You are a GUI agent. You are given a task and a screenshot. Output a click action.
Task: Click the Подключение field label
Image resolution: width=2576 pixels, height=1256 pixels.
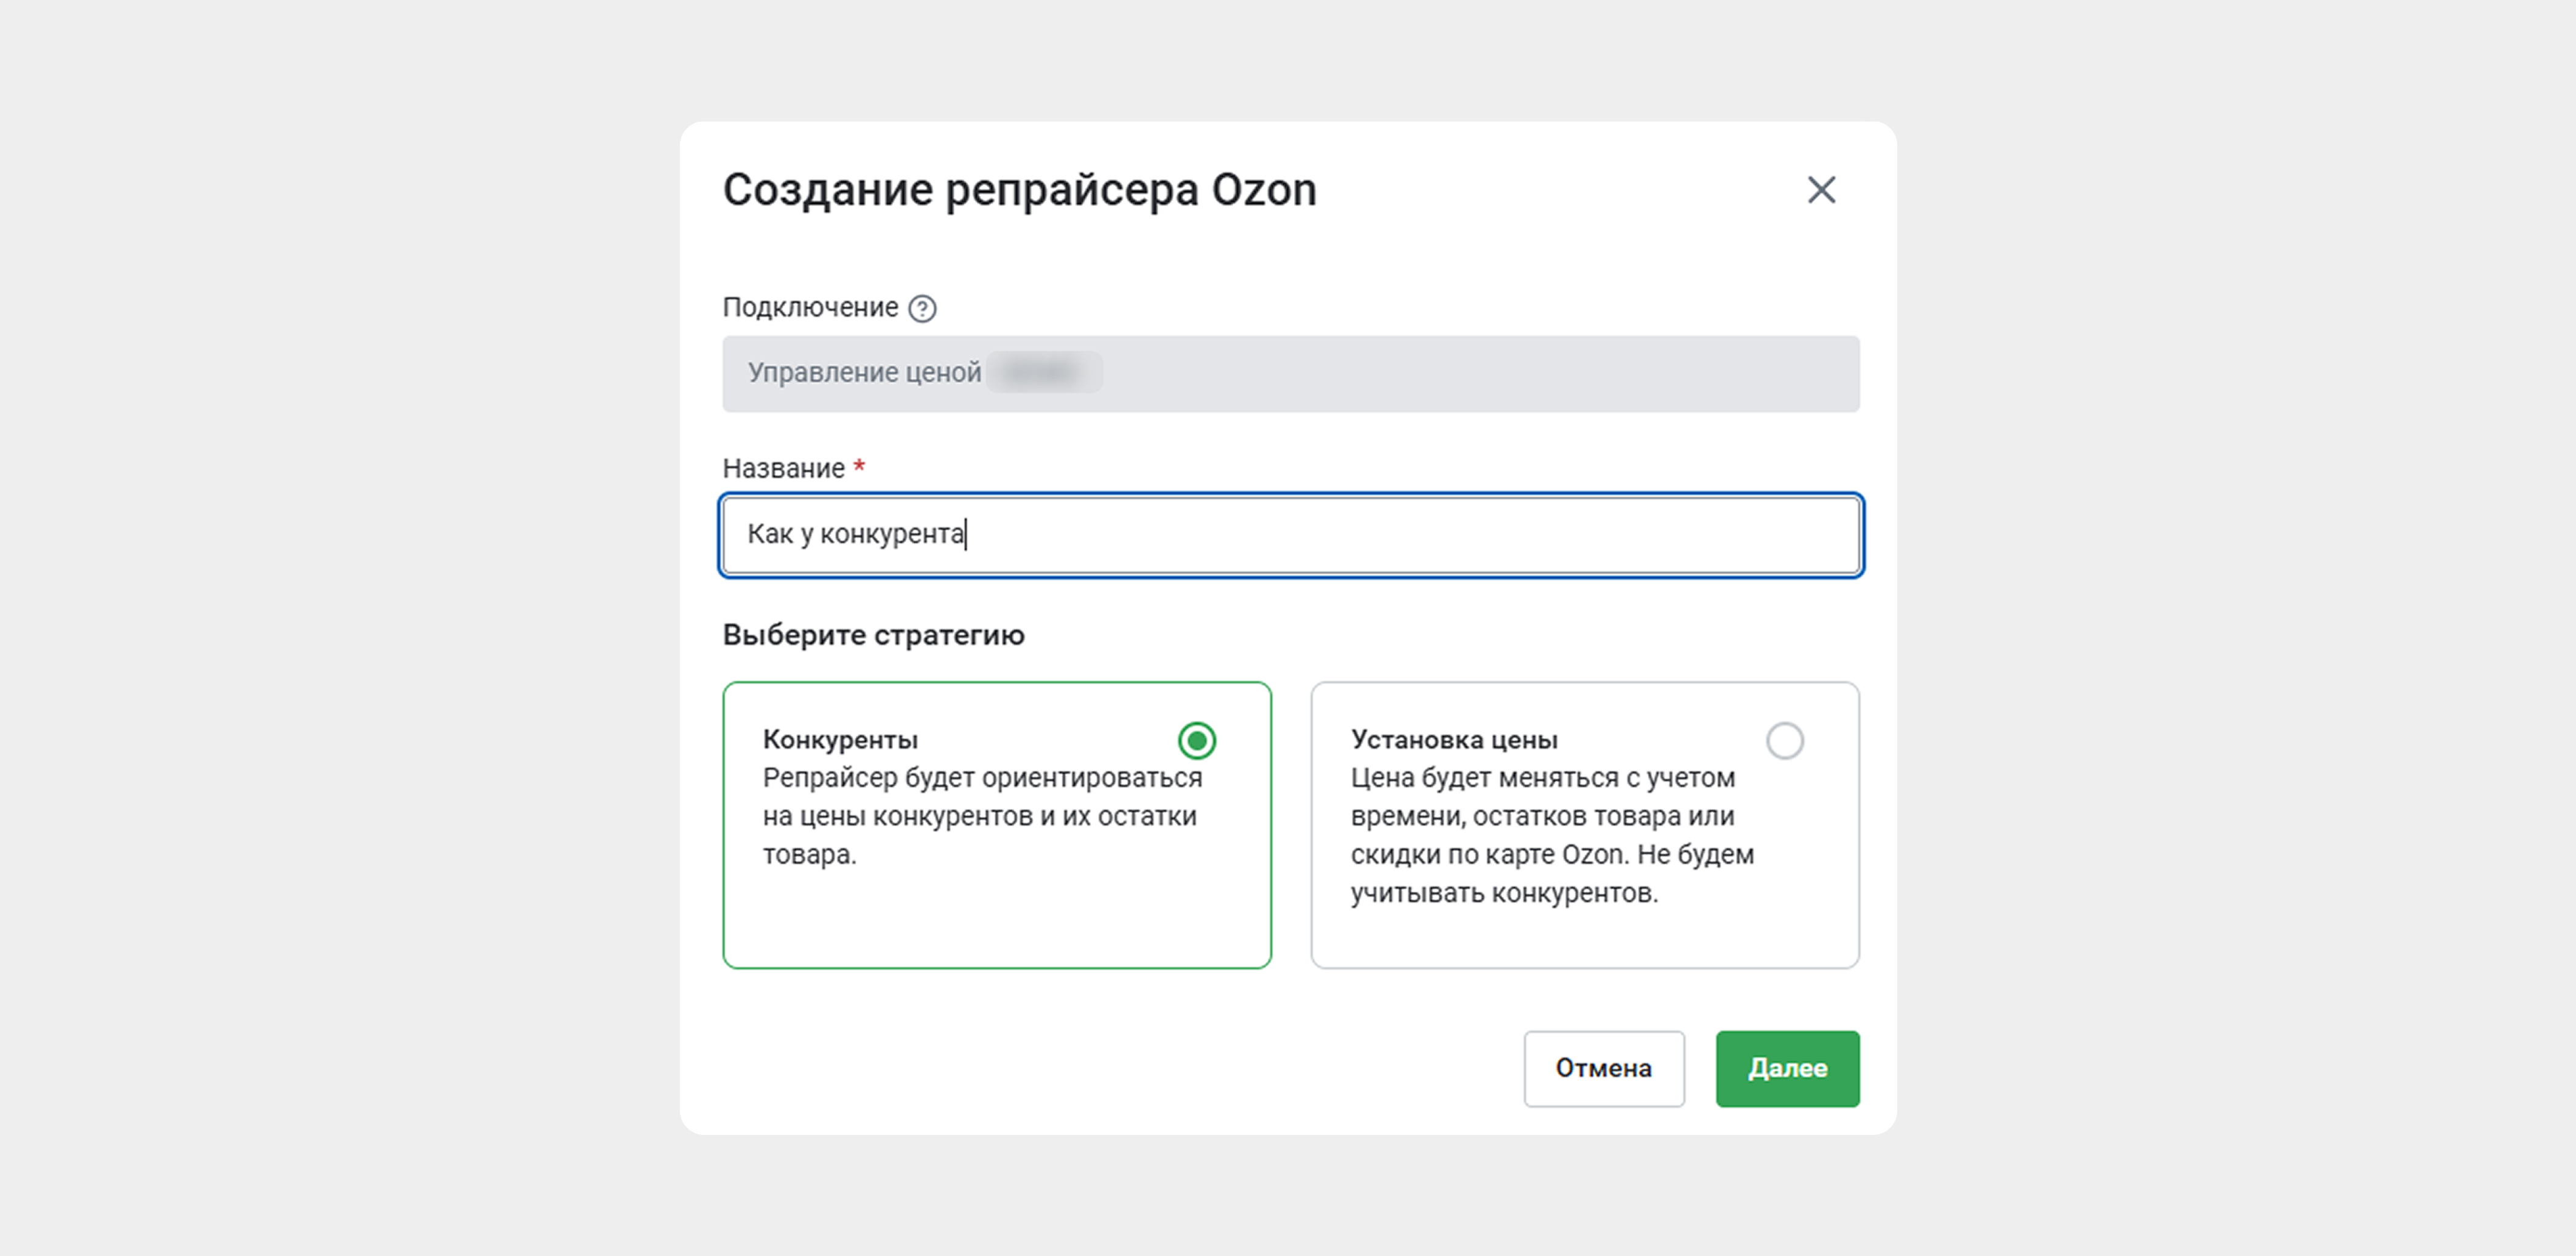810,308
